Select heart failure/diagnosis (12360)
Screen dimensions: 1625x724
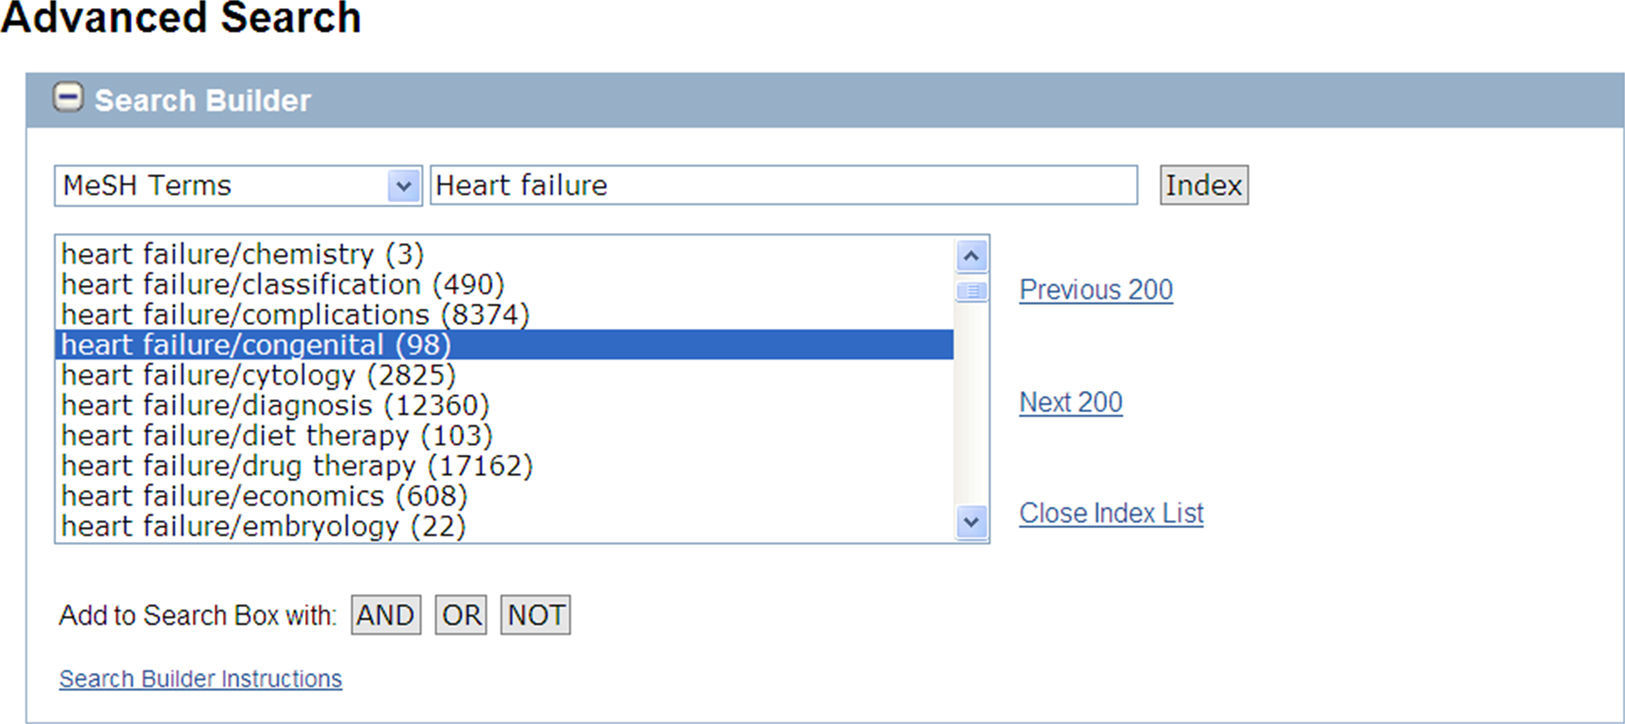(x=275, y=405)
